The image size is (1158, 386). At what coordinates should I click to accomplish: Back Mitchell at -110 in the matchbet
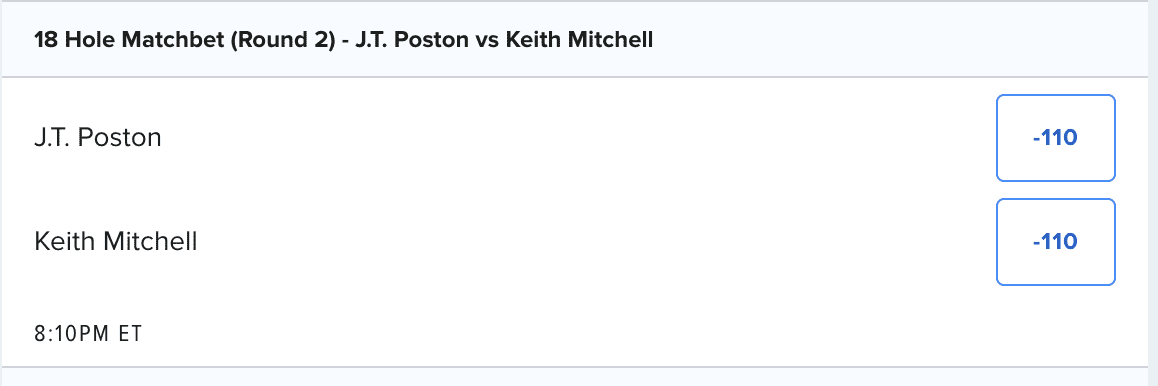[1055, 241]
